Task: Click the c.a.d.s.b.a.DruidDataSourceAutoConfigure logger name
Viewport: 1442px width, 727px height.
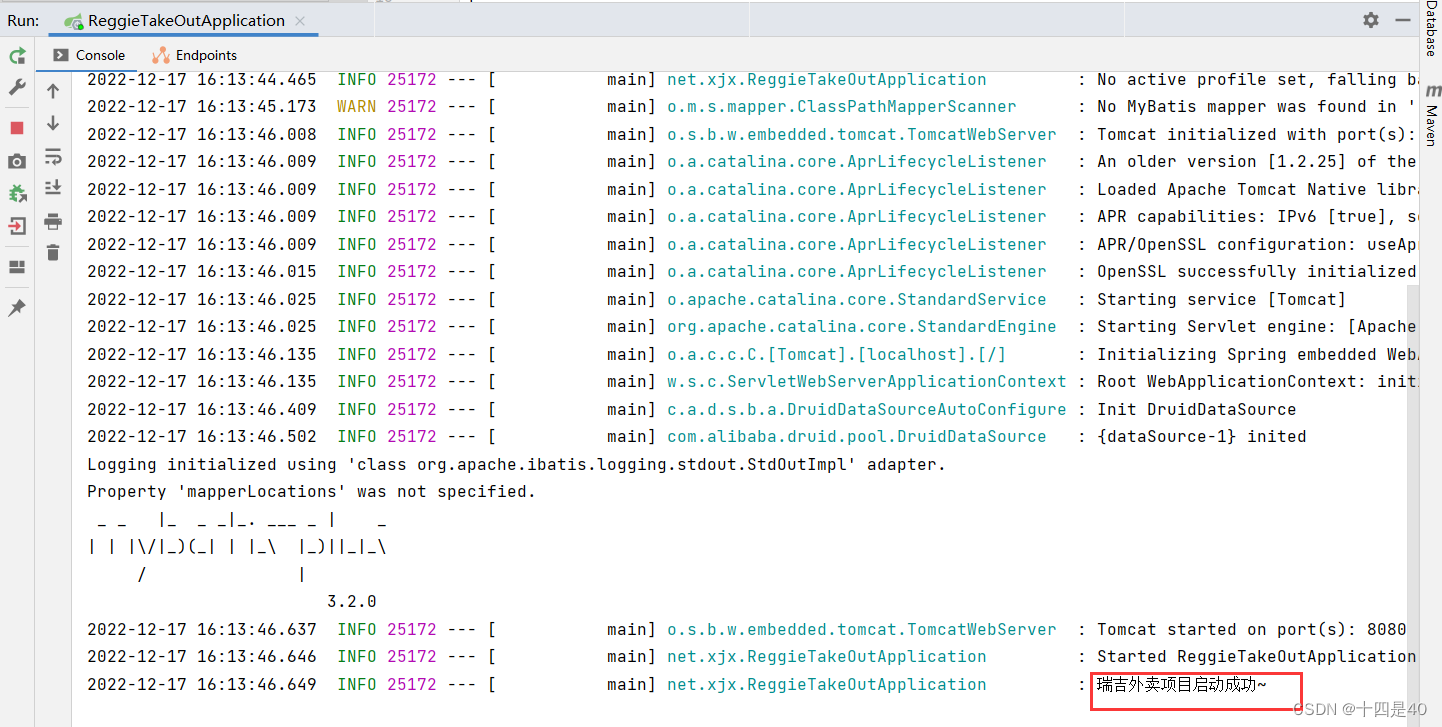Action: point(867,409)
